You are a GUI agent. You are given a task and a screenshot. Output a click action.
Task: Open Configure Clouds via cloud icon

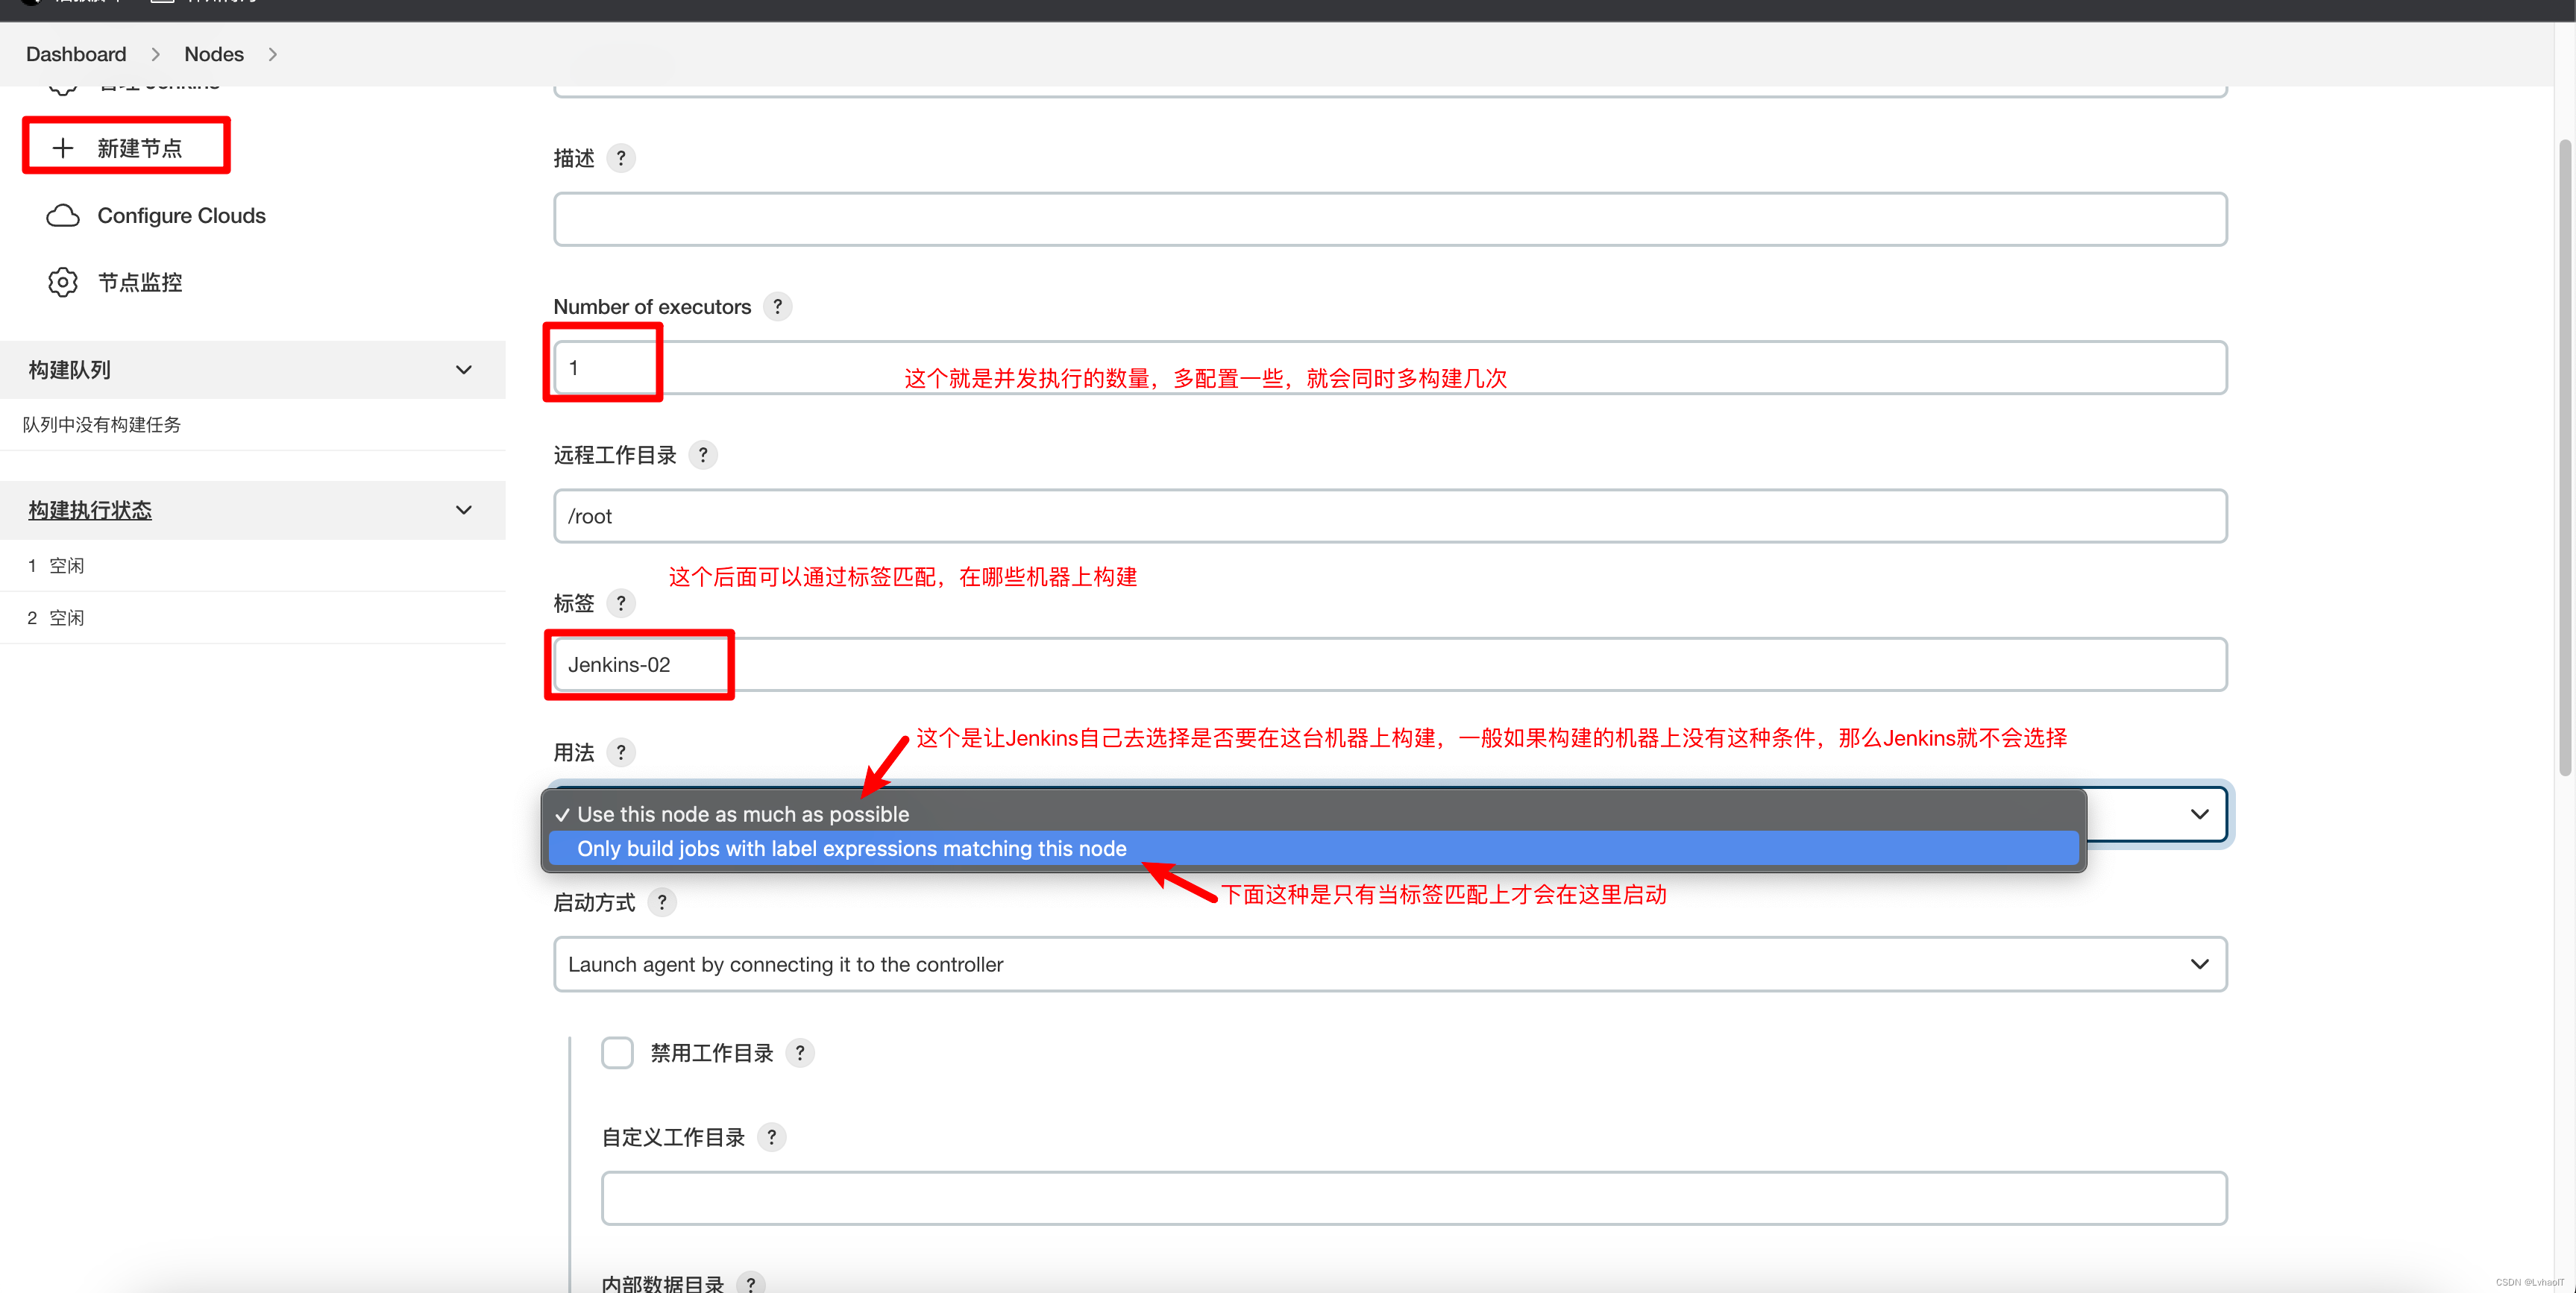[x=63, y=215]
